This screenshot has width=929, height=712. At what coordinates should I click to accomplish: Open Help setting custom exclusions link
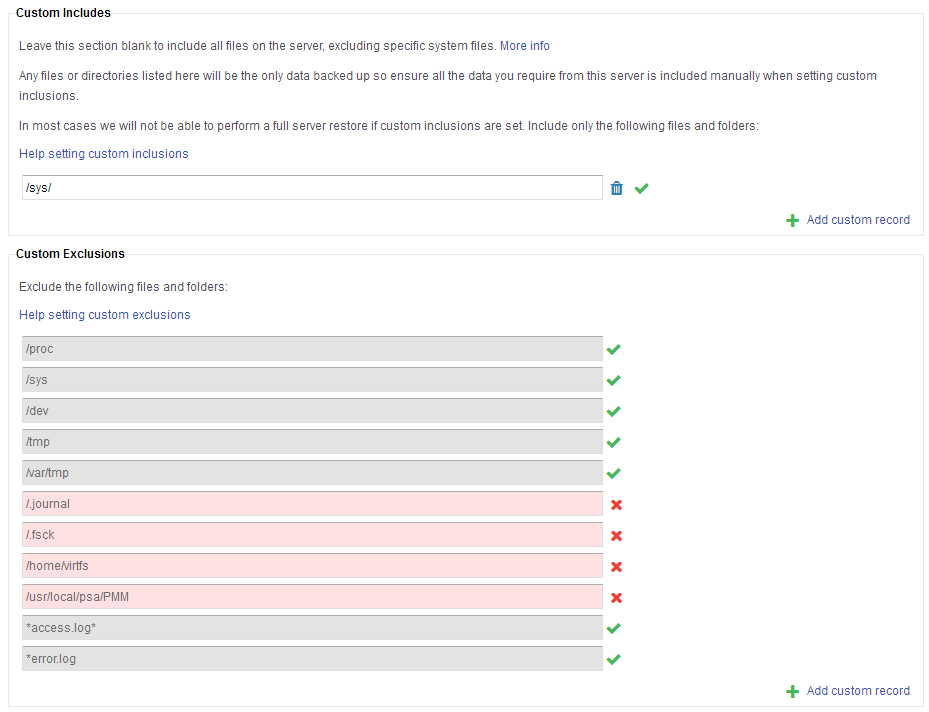coord(105,315)
